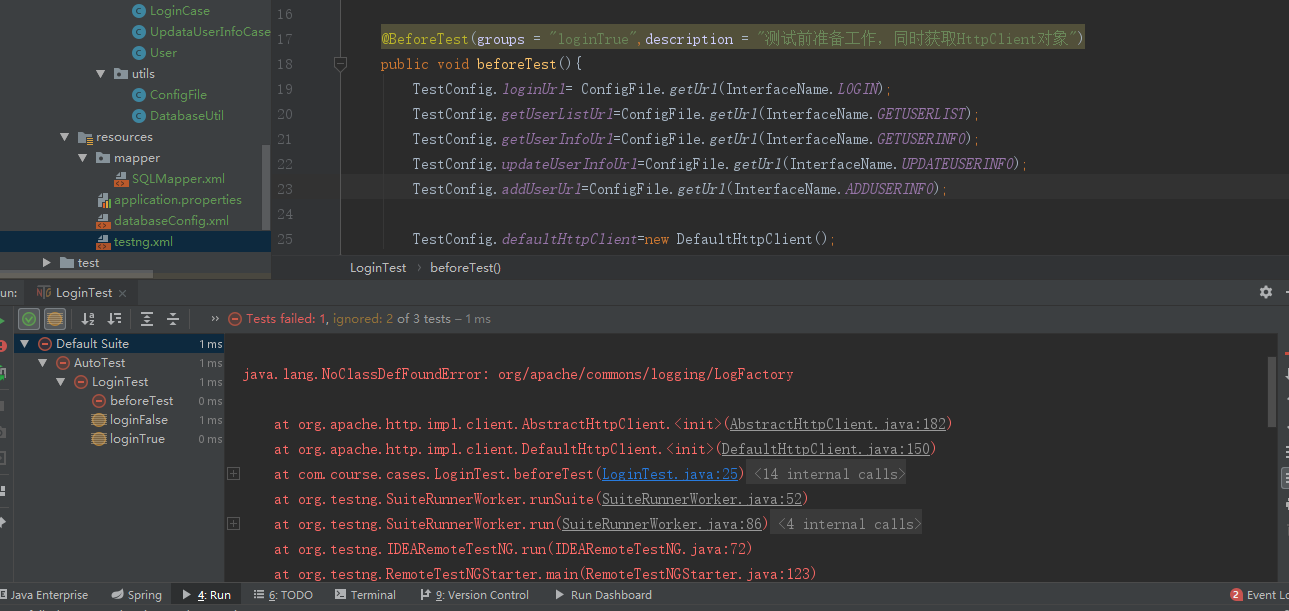The image size is (1289, 611).
Task: Collapse the mapper folder node
Action: coord(83,158)
